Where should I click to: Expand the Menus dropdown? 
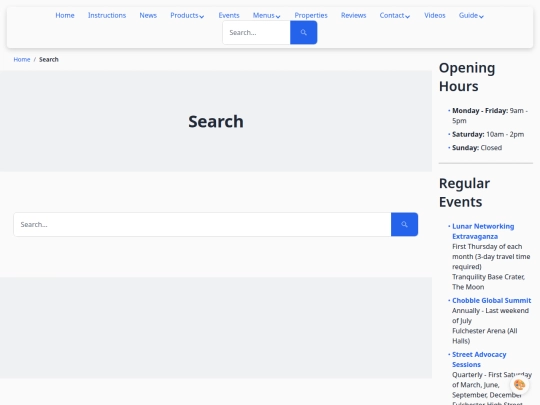[267, 15]
